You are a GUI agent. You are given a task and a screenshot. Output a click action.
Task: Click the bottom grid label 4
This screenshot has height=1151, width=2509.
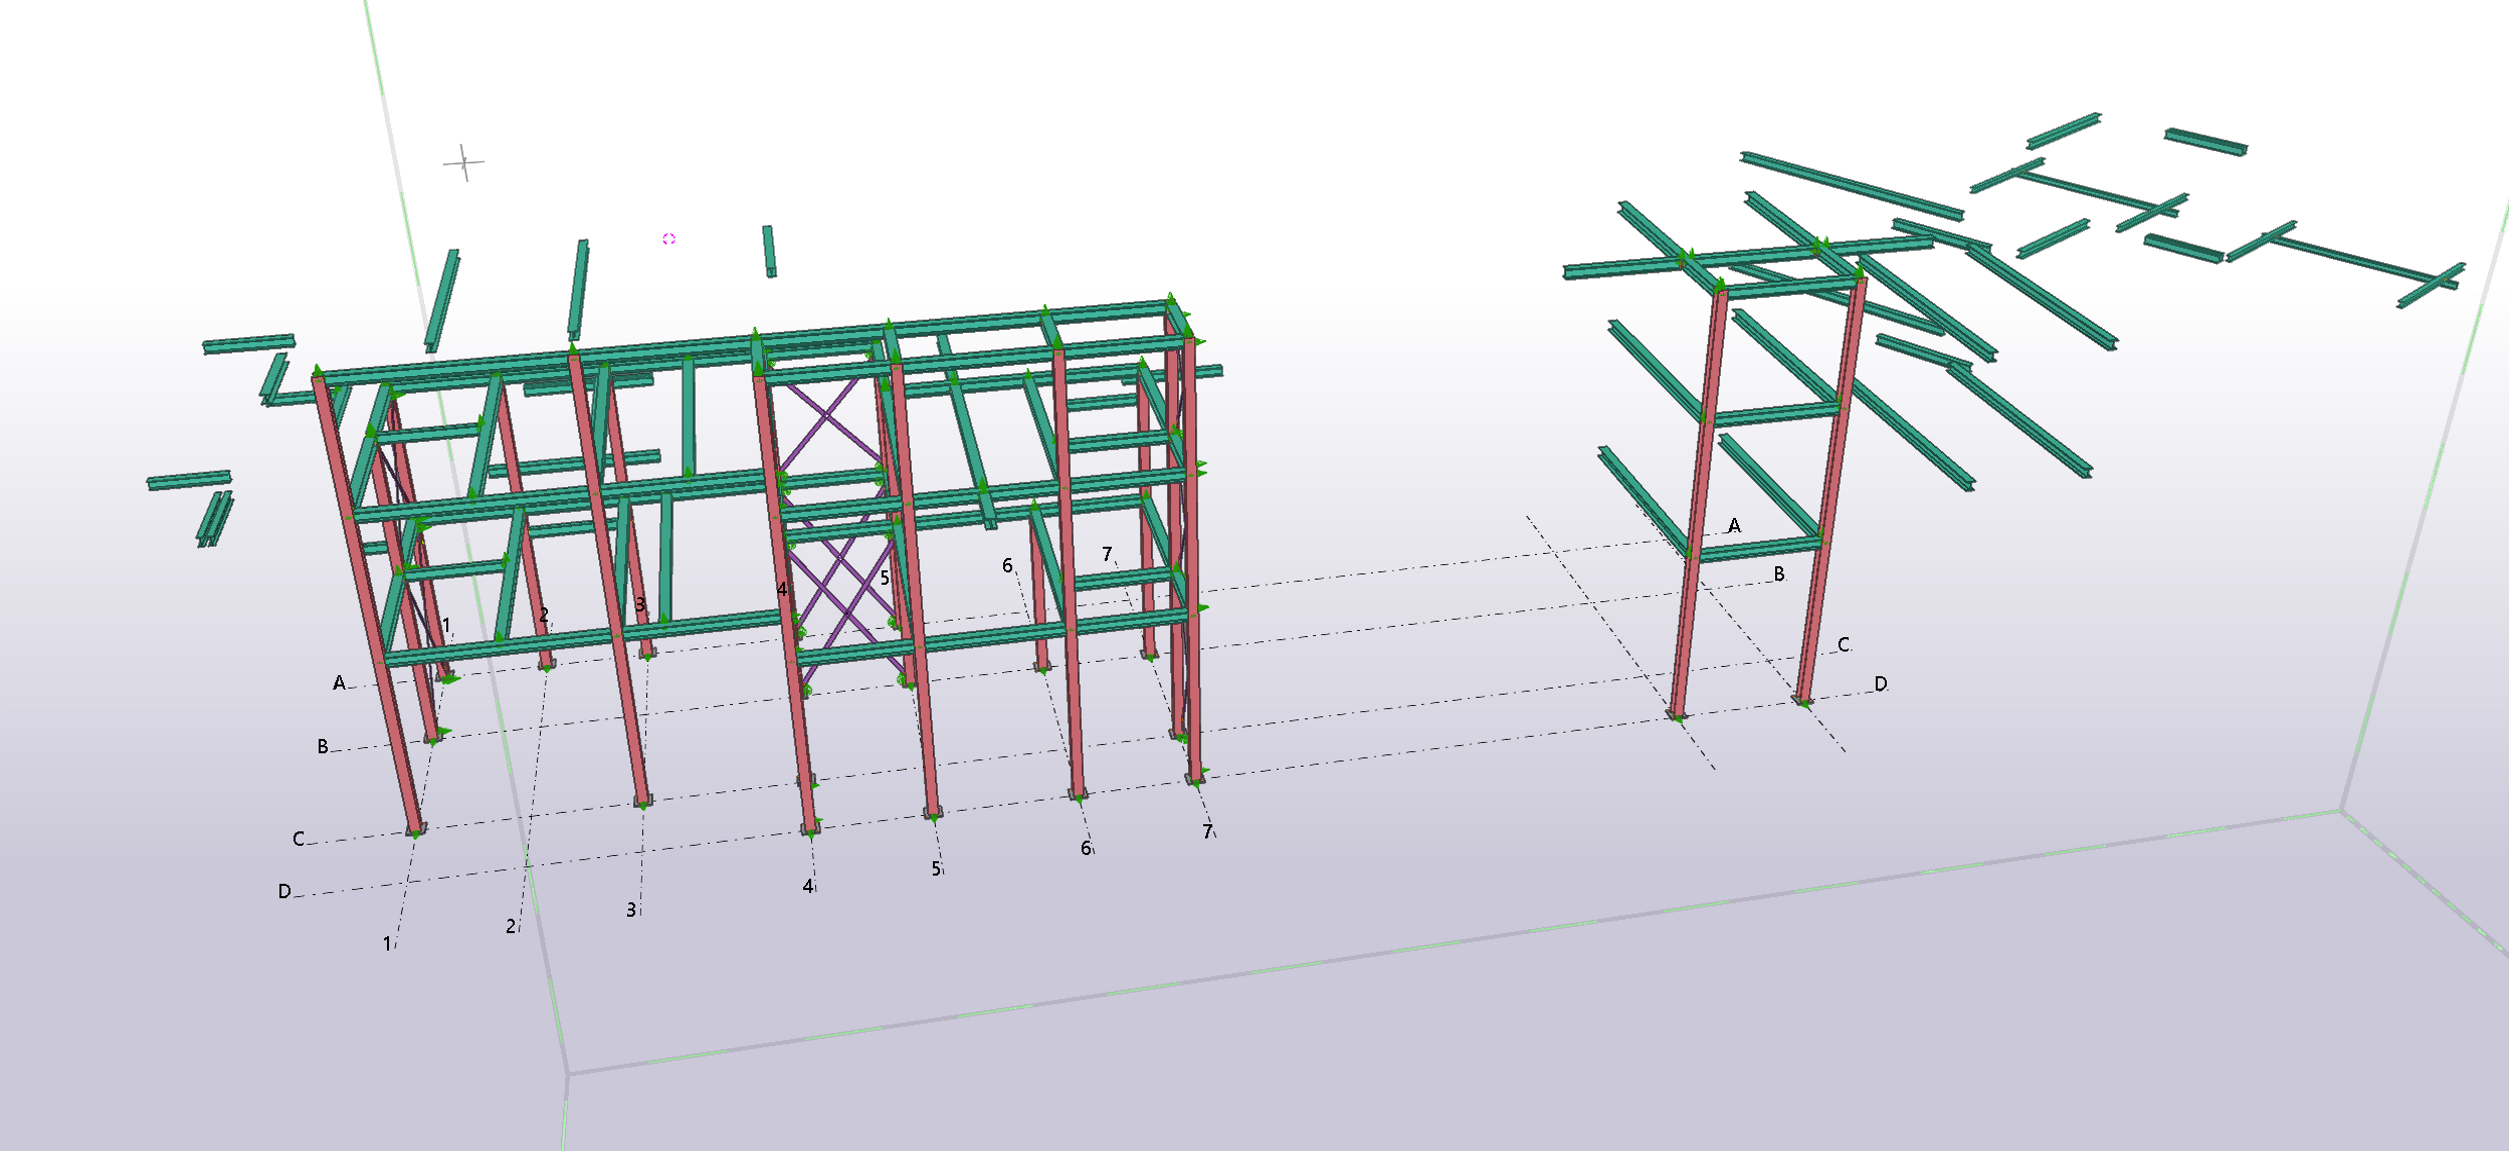[x=808, y=887]
